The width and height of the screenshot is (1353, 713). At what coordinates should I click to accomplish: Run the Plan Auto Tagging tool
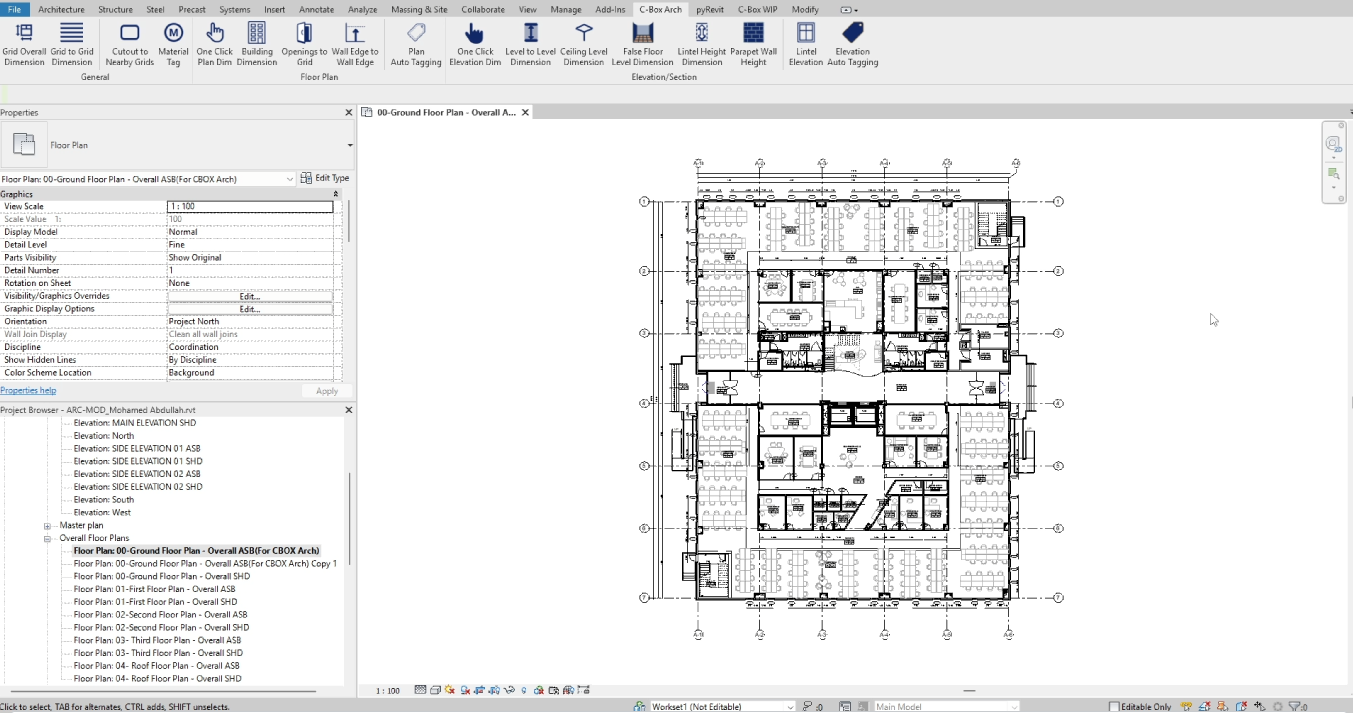click(416, 45)
